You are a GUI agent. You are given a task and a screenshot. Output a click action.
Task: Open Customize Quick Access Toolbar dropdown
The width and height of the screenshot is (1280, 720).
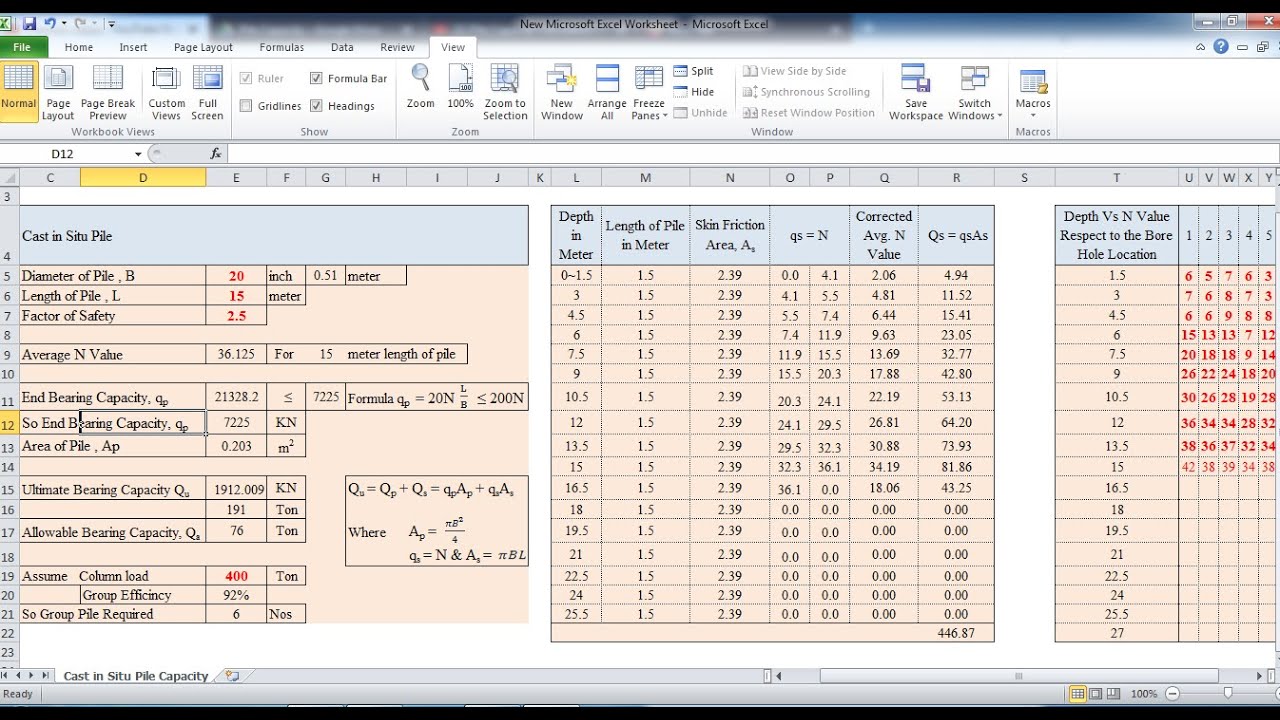(110, 23)
